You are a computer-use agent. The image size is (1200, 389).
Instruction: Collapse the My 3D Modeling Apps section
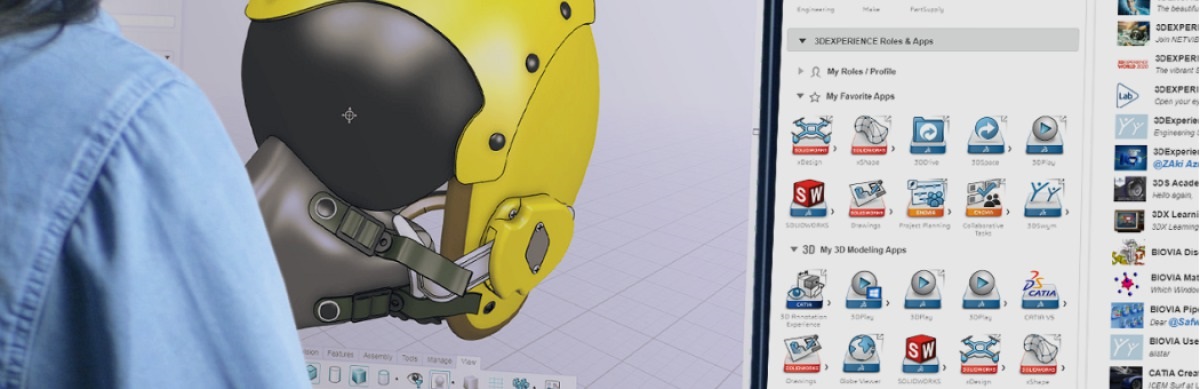[794, 249]
